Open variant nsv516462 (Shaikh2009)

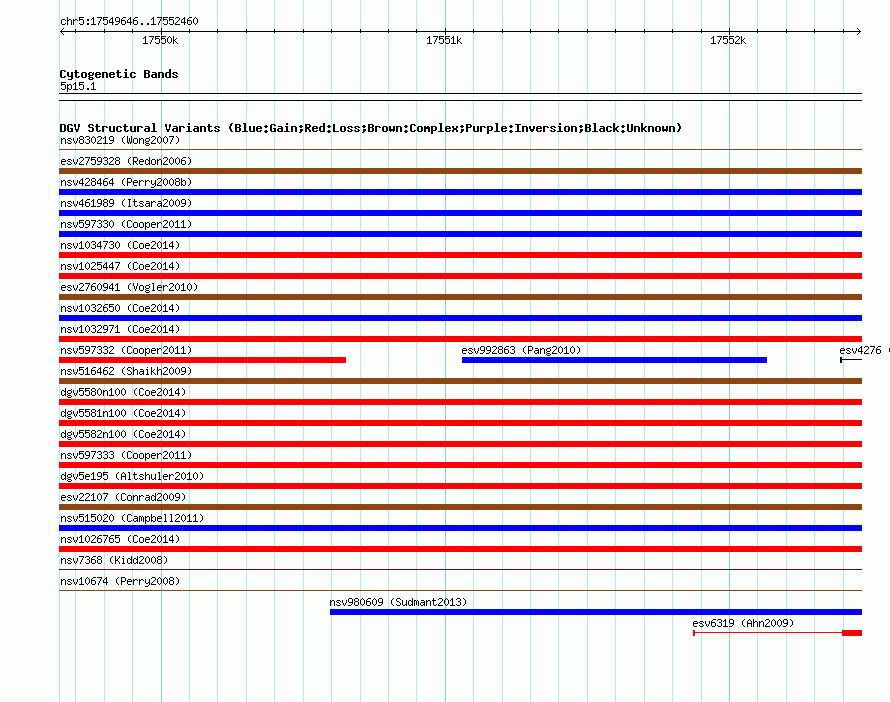126,371
